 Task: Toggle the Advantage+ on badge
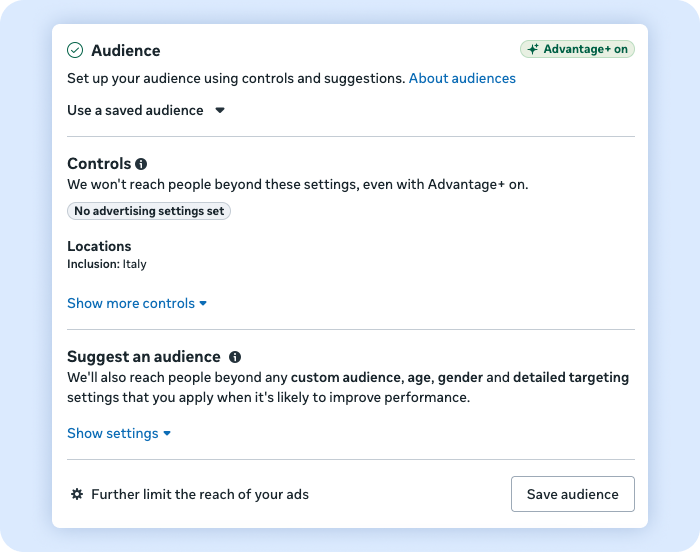(x=577, y=49)
